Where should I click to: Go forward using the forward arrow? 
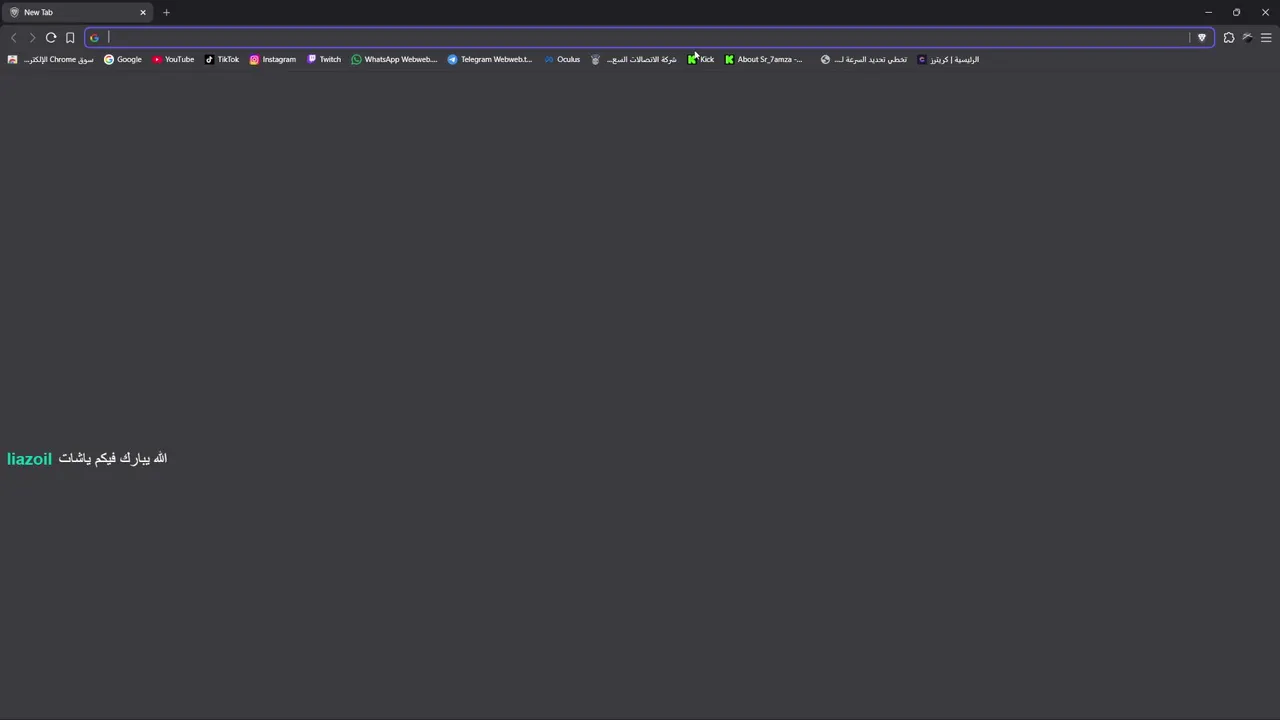(32, 38)
